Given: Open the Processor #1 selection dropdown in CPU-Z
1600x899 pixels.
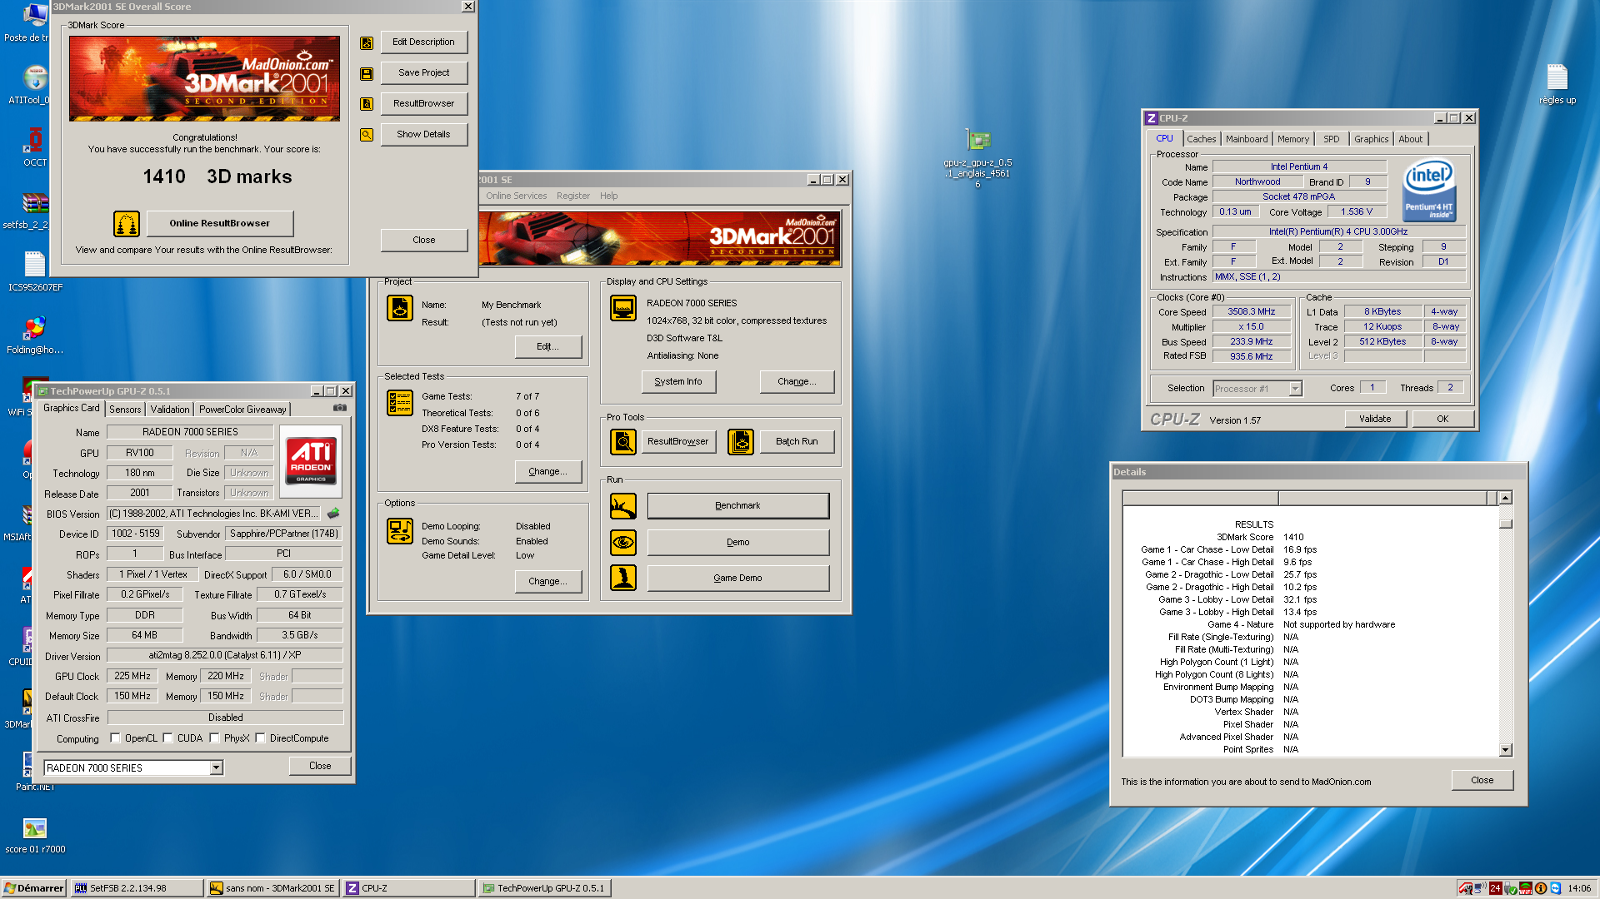Looking at the screenshot, I should click(x=1295, y=389).
